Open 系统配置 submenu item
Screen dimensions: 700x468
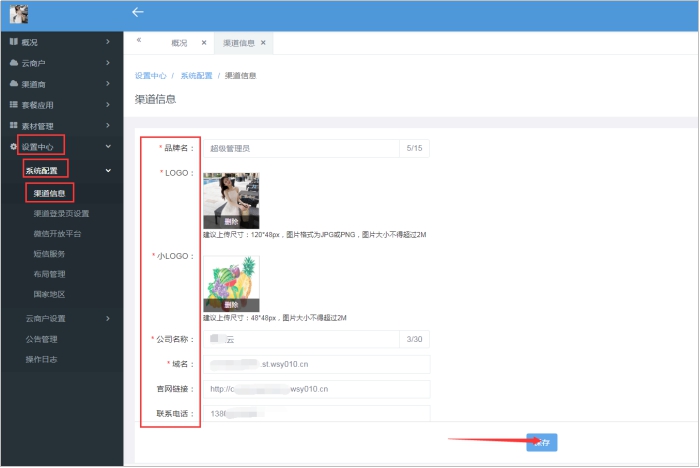pos(42,171)
